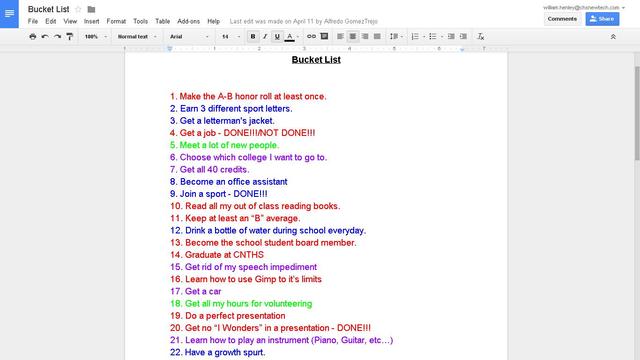Viewport: 640px width, 360px height.
Task: Toggle italic formatting
Action: 265,37
